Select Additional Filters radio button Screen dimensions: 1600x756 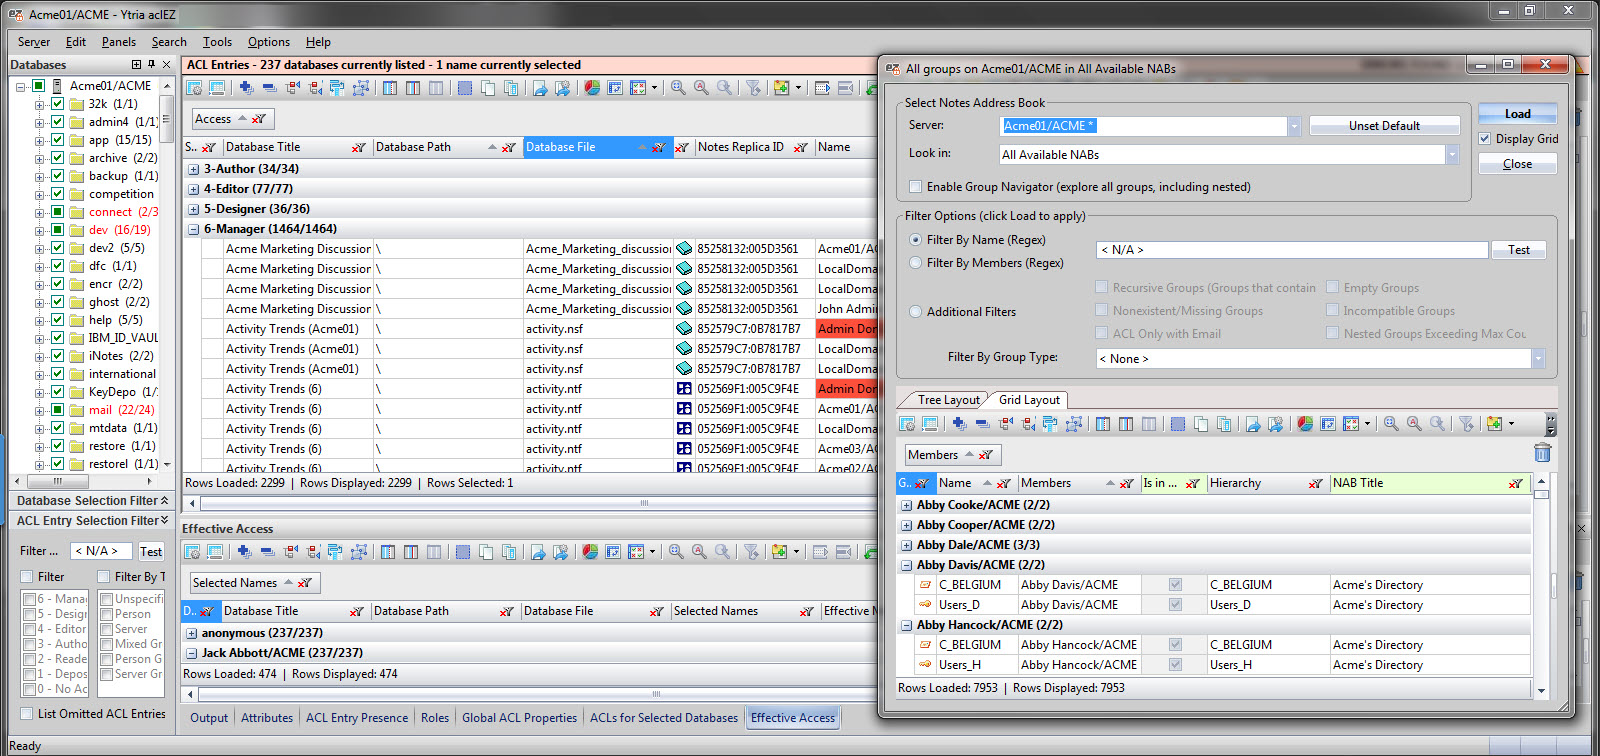[916, 312]
